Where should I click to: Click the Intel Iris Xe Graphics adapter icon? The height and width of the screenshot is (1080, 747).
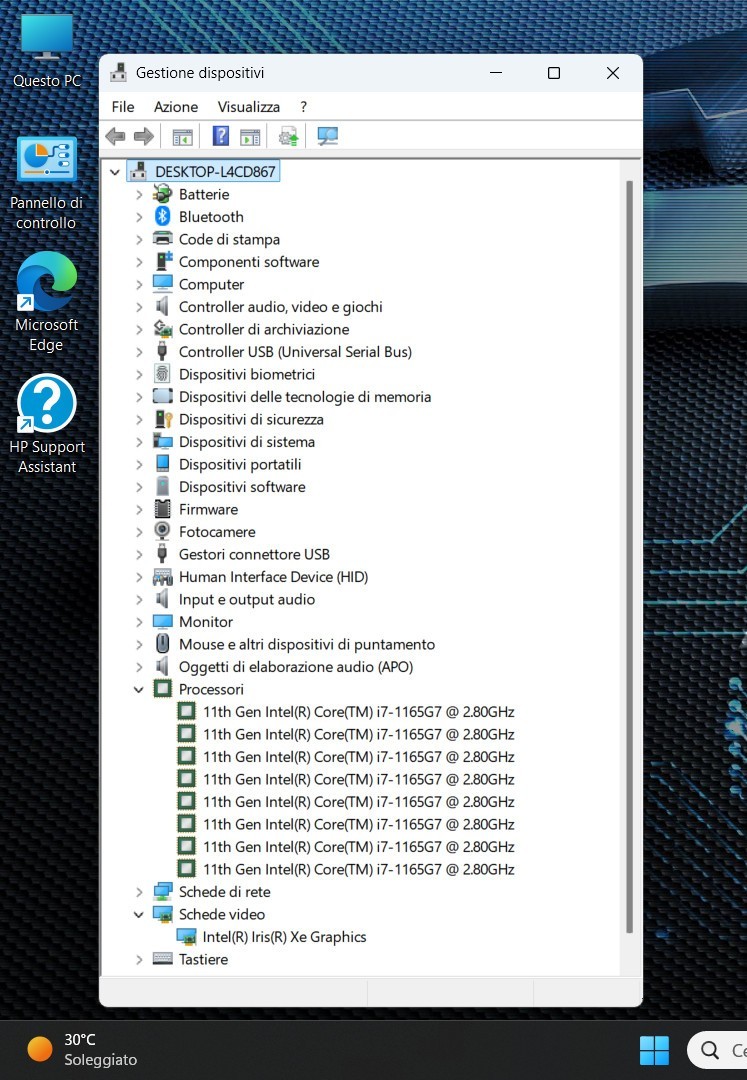tap(186, 937)
